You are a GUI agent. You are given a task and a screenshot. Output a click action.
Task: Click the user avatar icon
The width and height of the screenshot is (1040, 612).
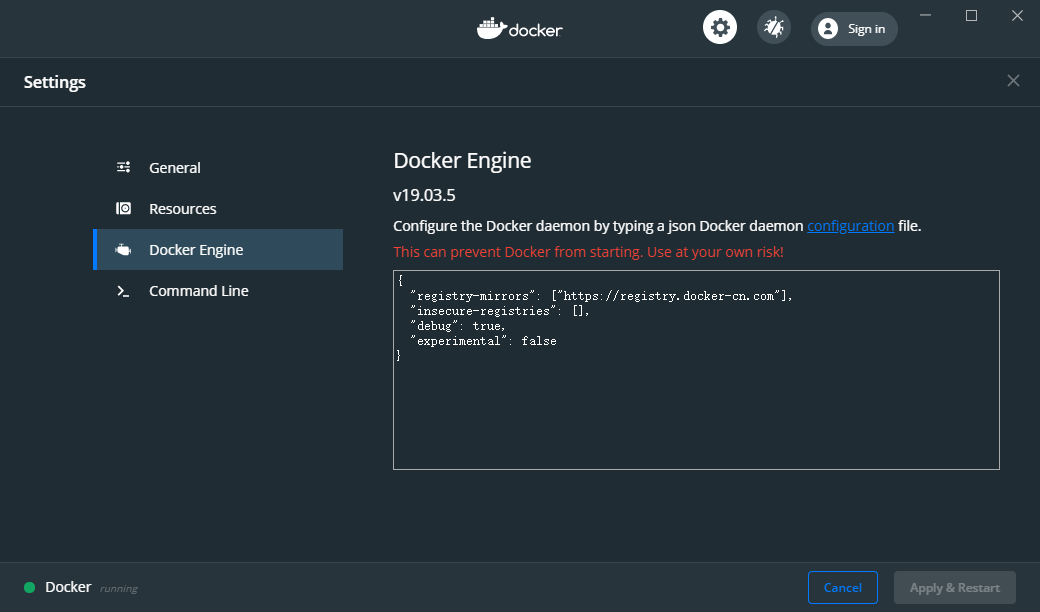tap(828, 29)
